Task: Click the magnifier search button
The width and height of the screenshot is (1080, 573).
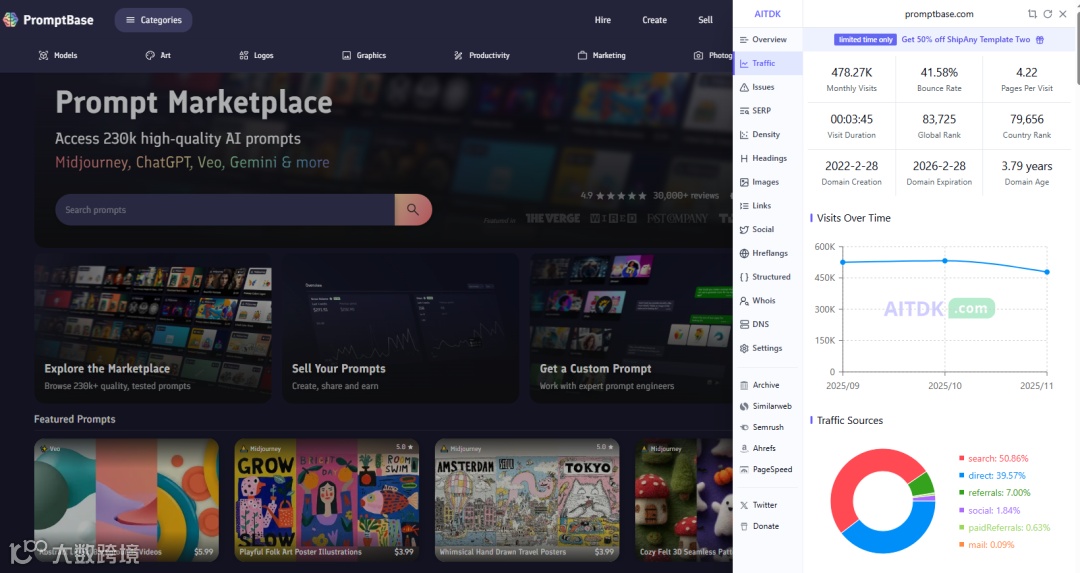Action: [x=413, y=209]
